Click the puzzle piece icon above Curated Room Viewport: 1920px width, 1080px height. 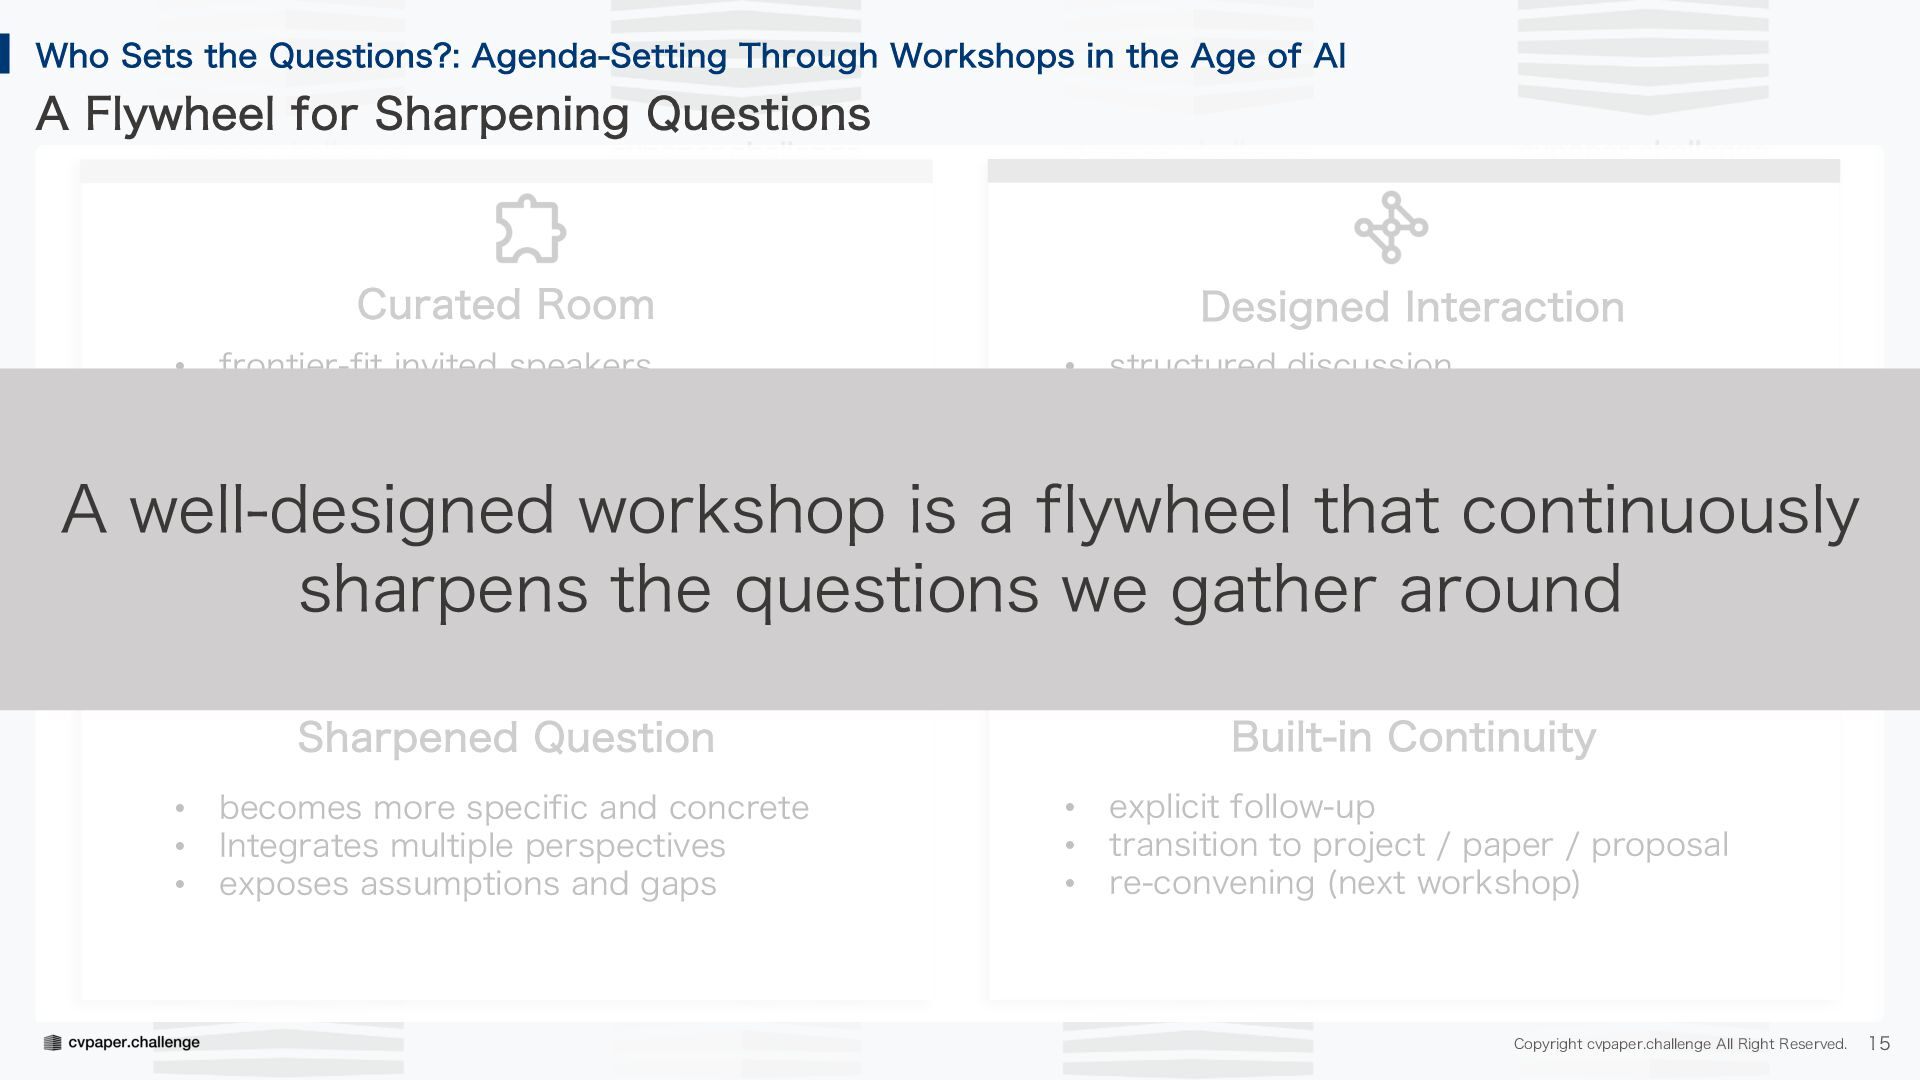(530, 229)
